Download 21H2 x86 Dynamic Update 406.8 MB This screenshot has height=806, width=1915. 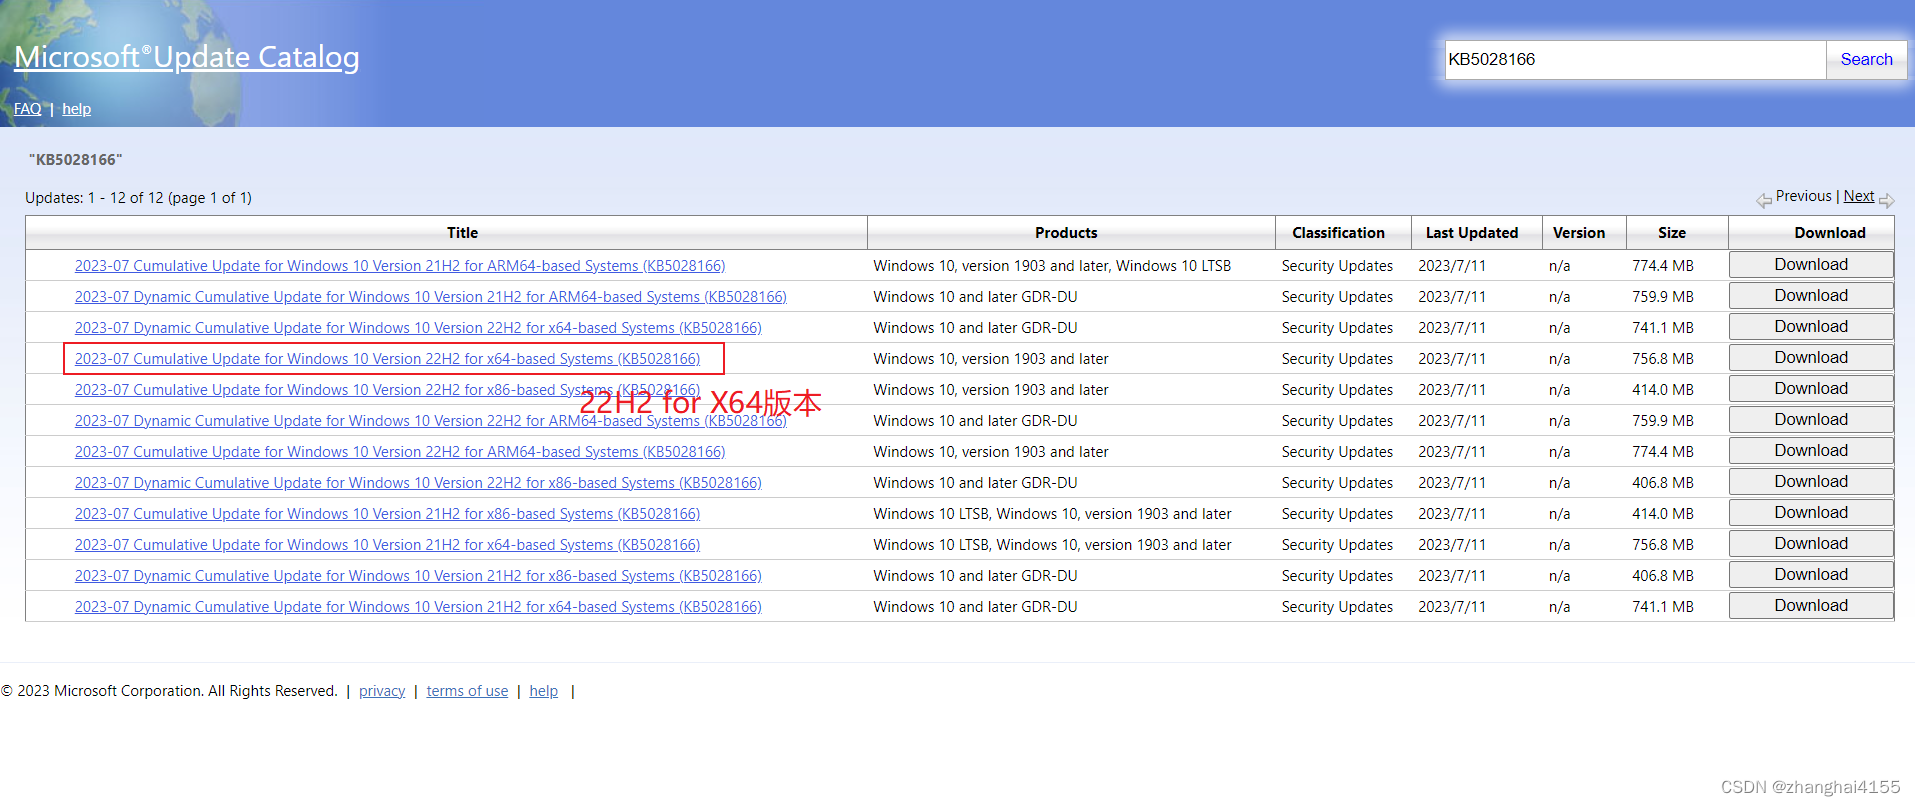[x=1811, y=575]
